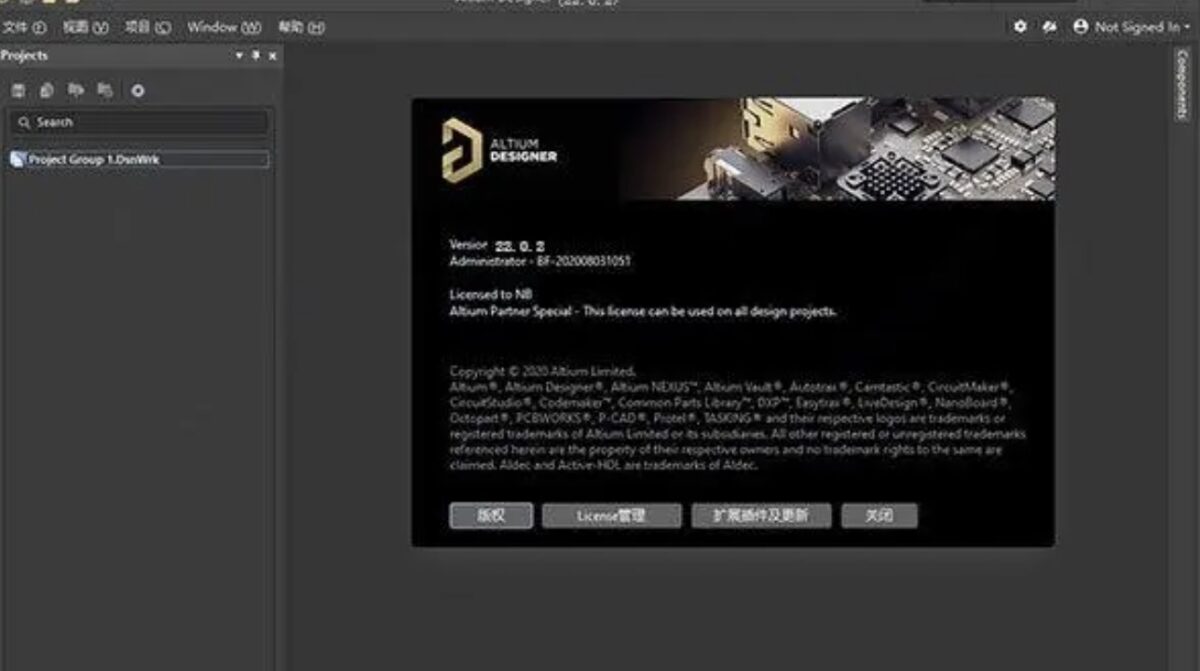The height and width of the screenshot is (671, 1200).
Task: Expand the Not Signed In dropdown
Action: coord(1187,28)
